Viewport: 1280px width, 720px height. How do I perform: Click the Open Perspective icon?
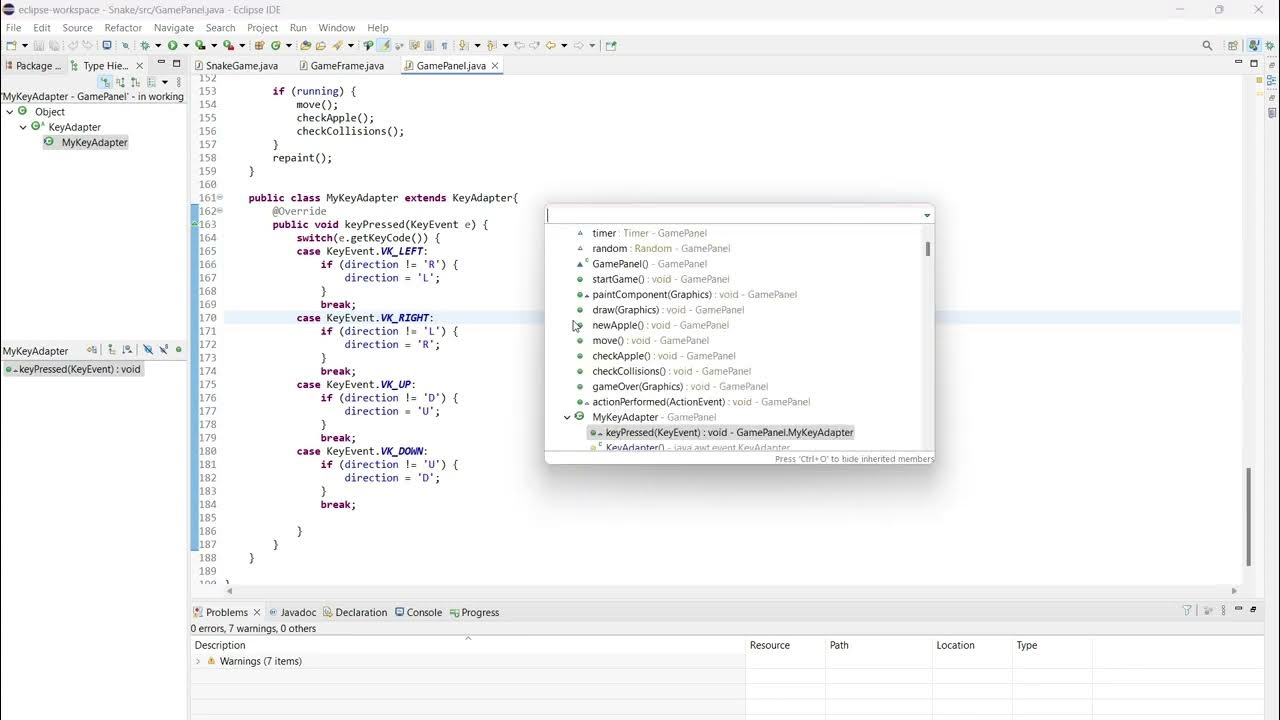pos(1233,46)
